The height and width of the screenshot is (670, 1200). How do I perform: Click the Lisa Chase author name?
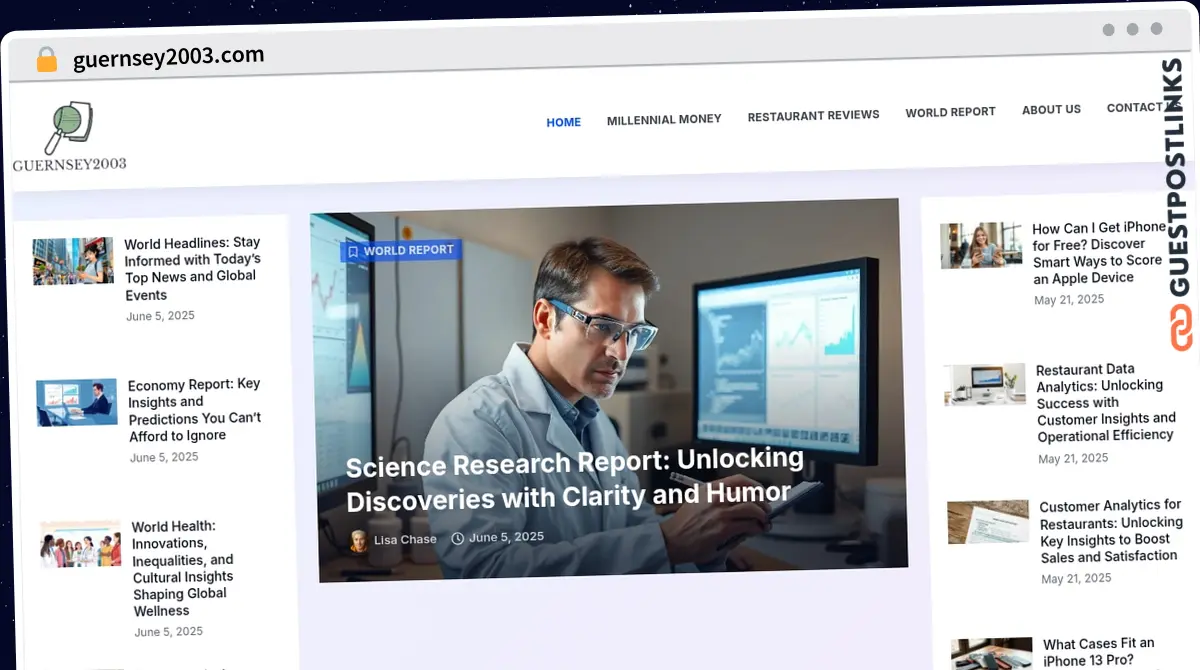coord(405,539)
